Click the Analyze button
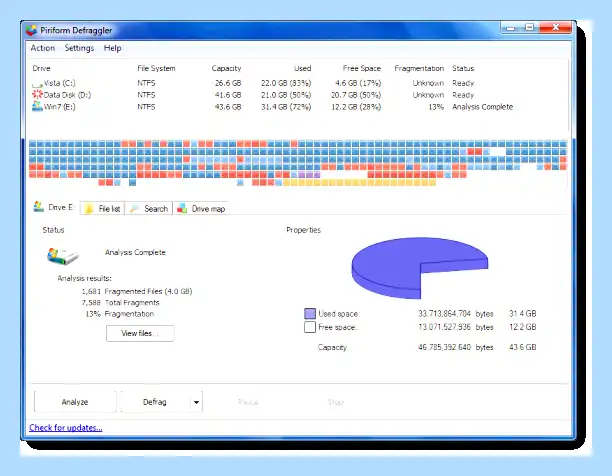 pos(75,402)
